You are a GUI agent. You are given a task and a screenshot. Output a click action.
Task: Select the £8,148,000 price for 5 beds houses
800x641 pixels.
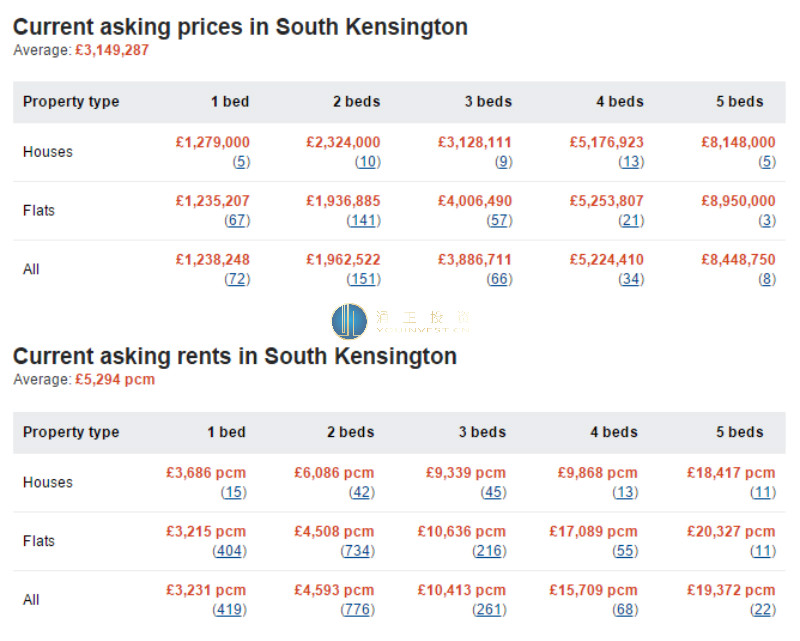coord(738,142)
